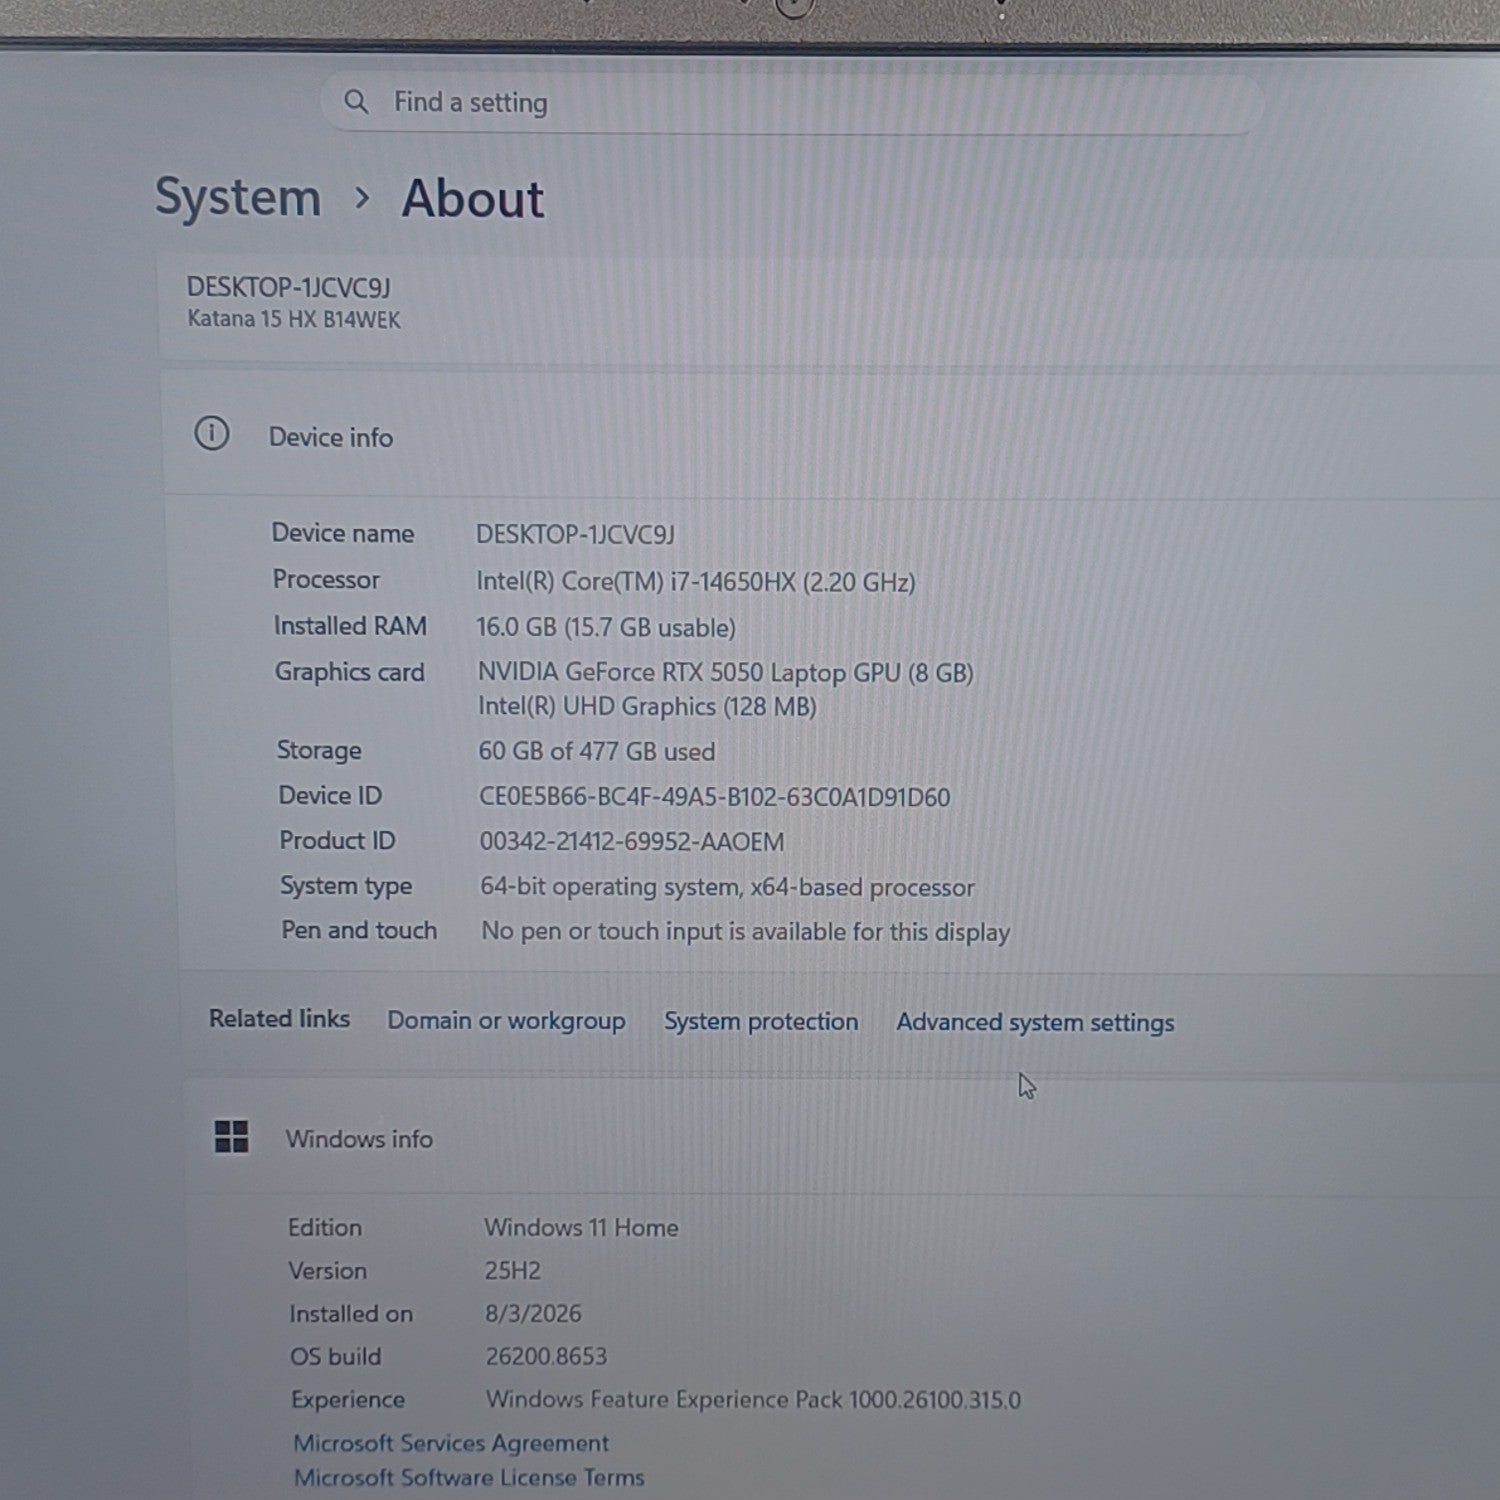The image size is (1500, 1500).
Task: Open System protection link
Action: (761, 1022)
